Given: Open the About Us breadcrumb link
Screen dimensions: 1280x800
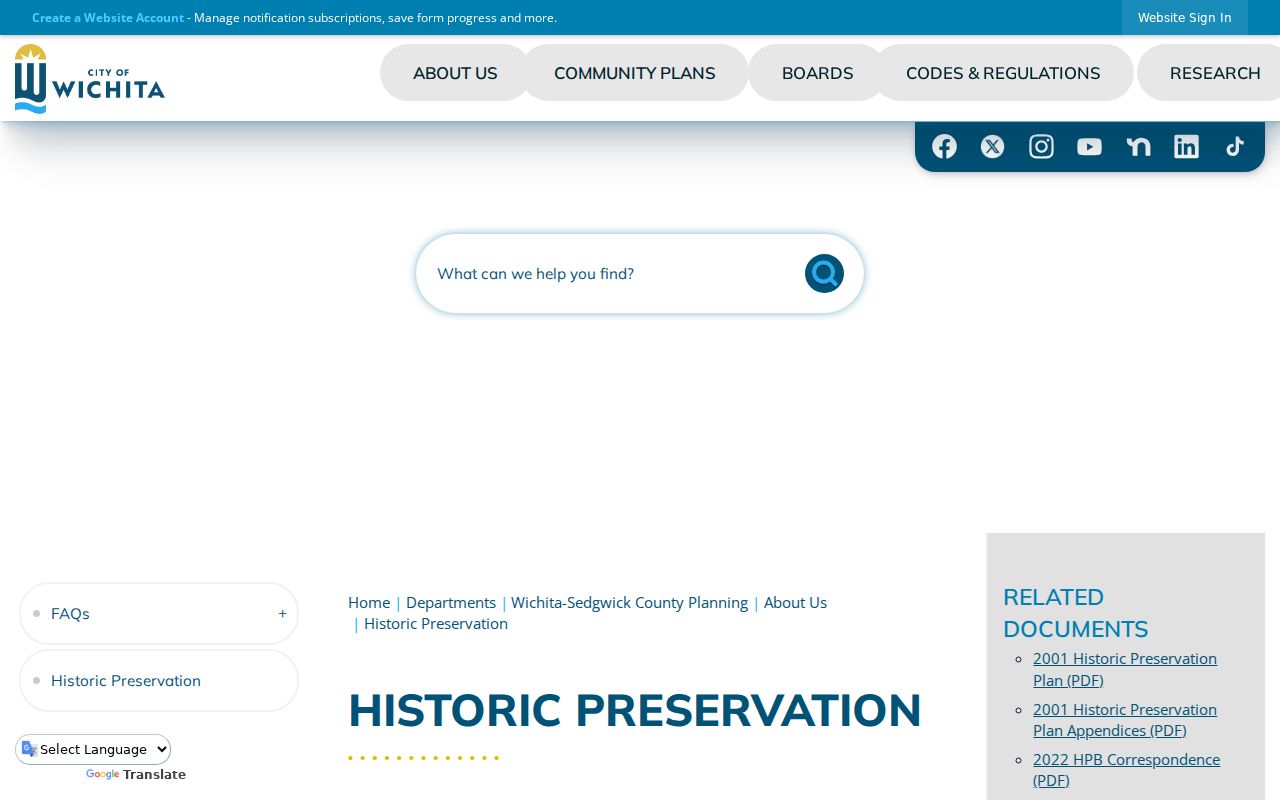Looking at the screenshot, I should click(x=795, y=602).
